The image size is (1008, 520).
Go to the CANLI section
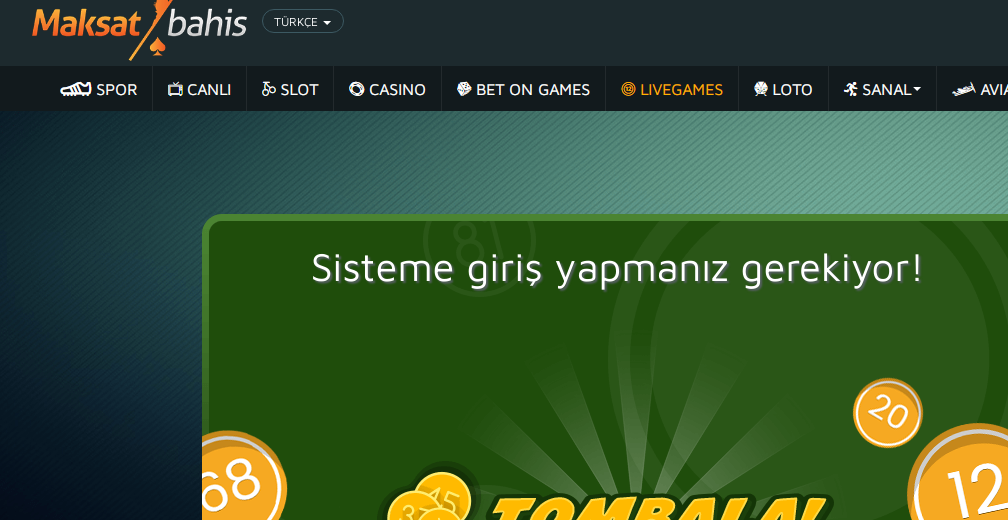click(x=199, y=89)
